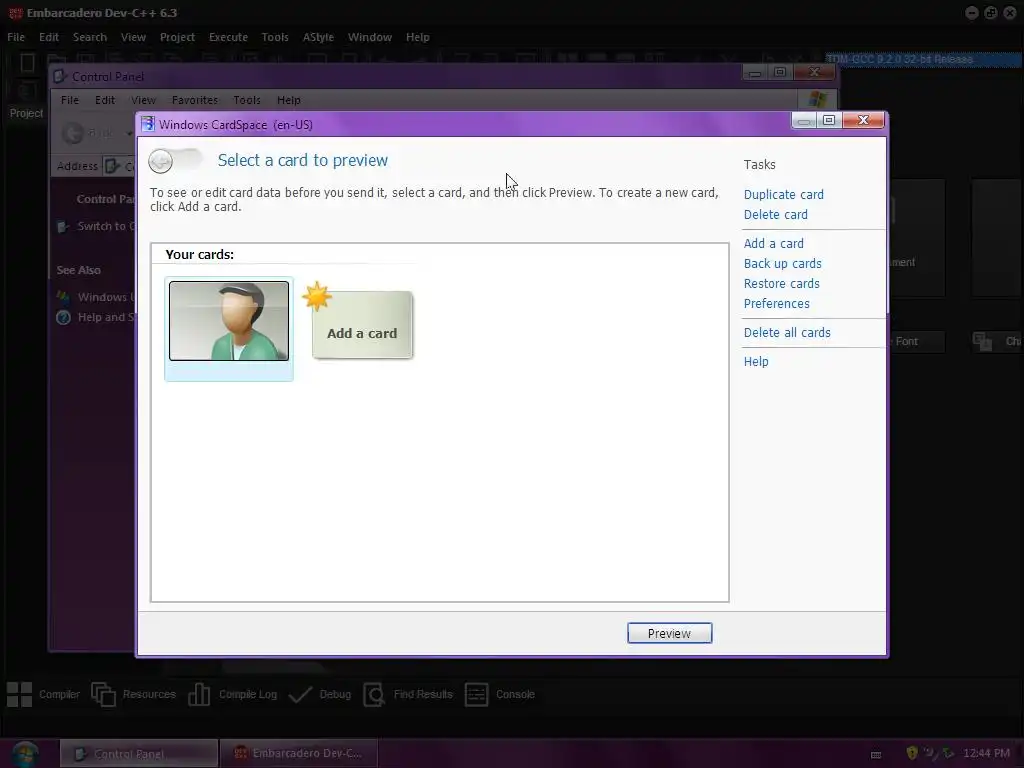Click the Add a card tile
Image resolution: width=1024 pixels, height=768 pixels.
[362, 325]
